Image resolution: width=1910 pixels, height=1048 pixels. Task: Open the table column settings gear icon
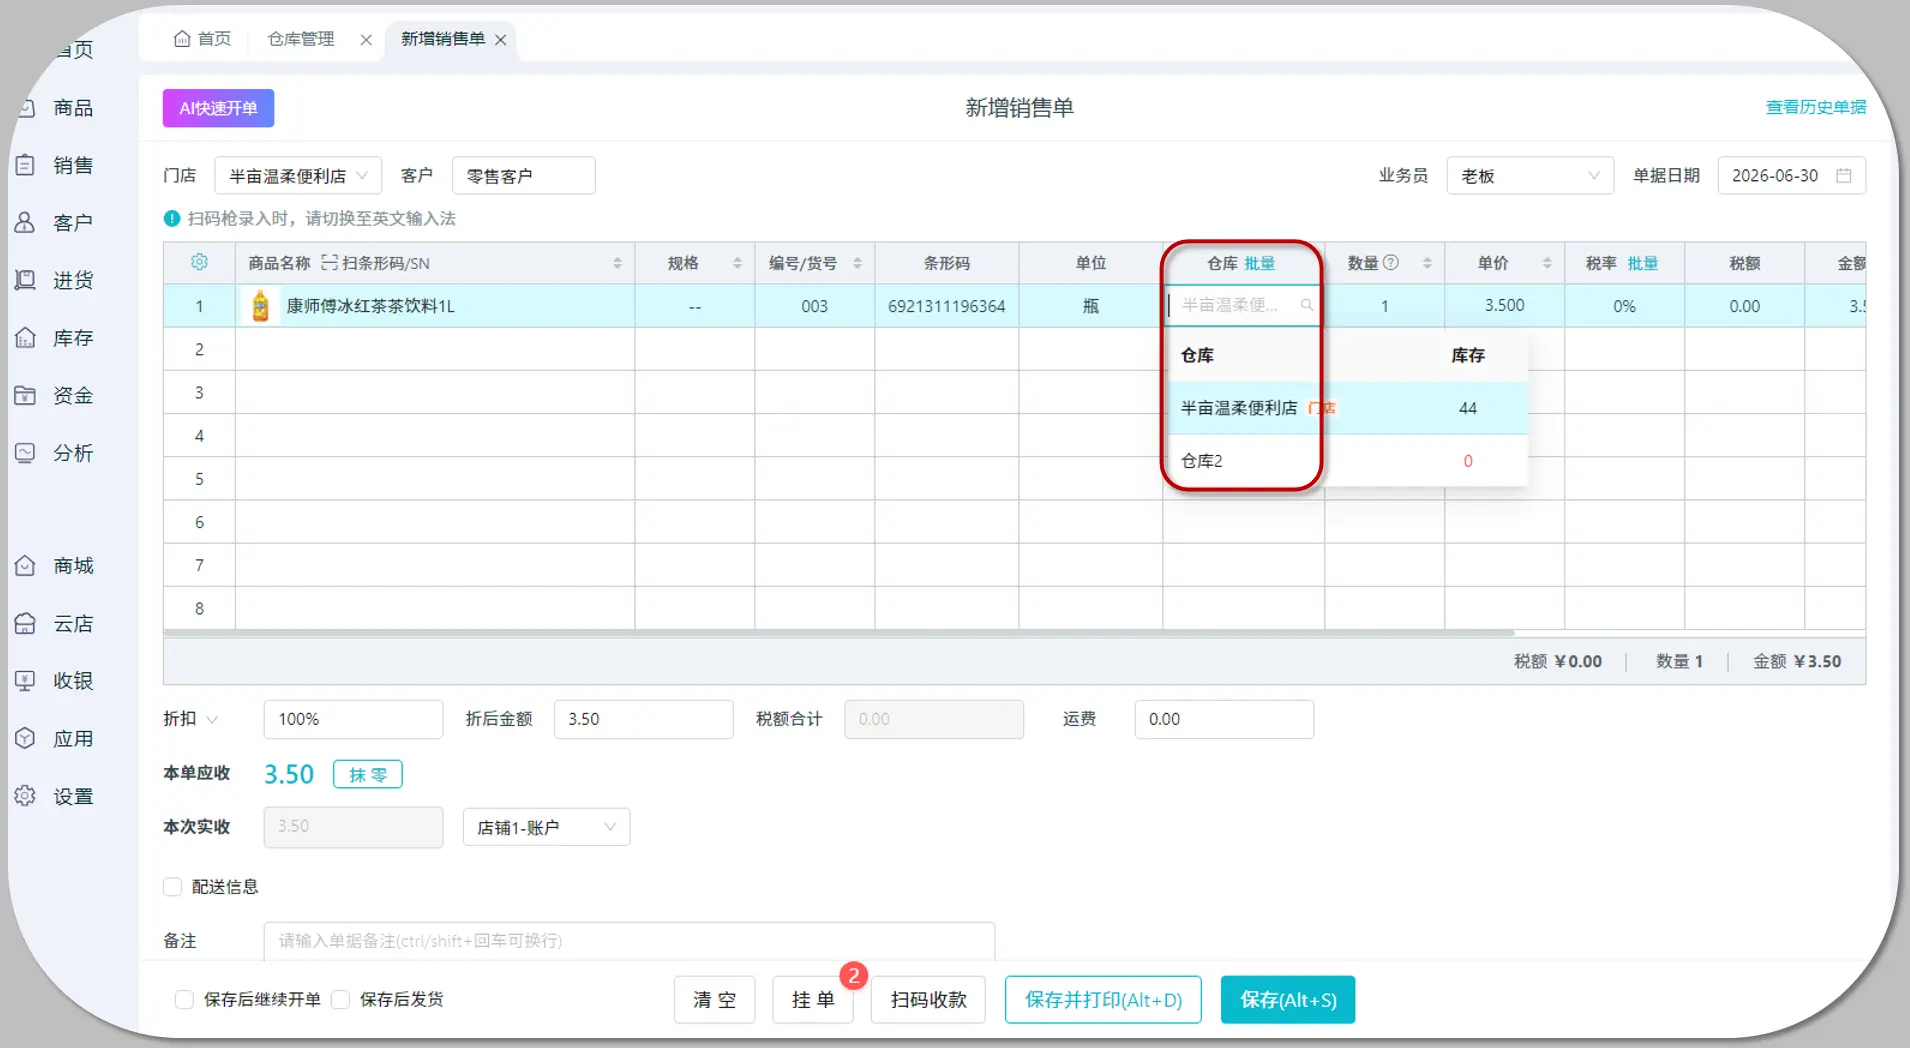pos(199,262)
